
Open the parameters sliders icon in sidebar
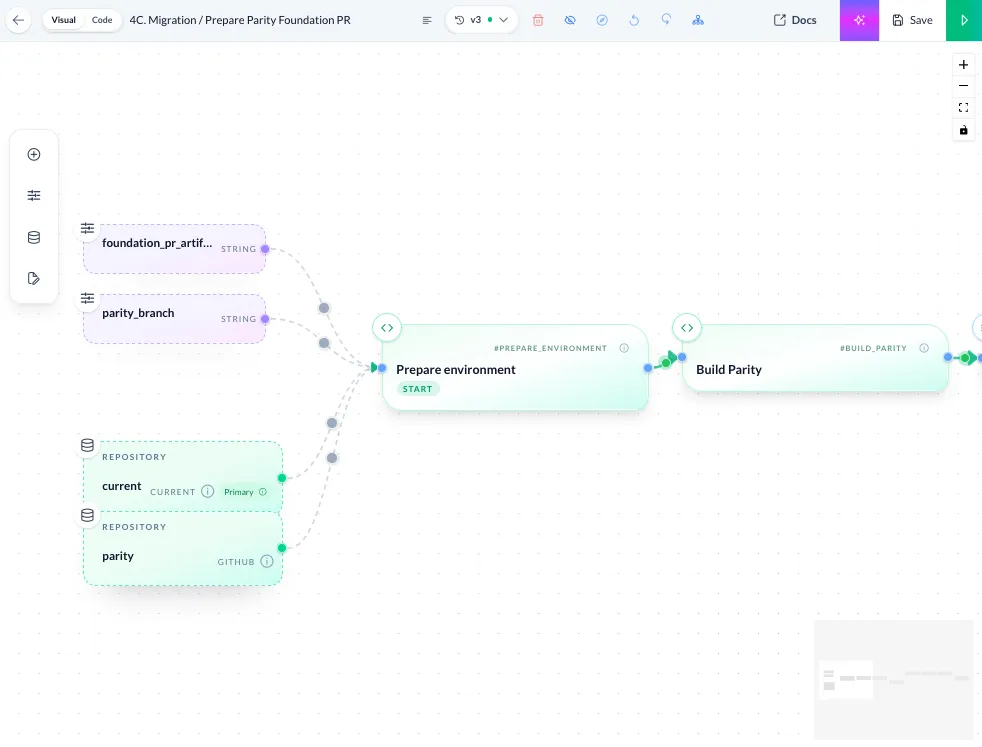(x=34, y=196)
